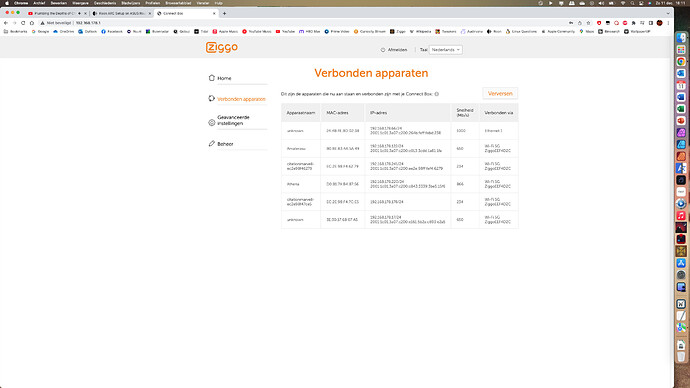Open the Home page in the sidebar
Image resolution: width=690 pixels, height=388 pixels.
pyautogui.click(x=224, y=78)
